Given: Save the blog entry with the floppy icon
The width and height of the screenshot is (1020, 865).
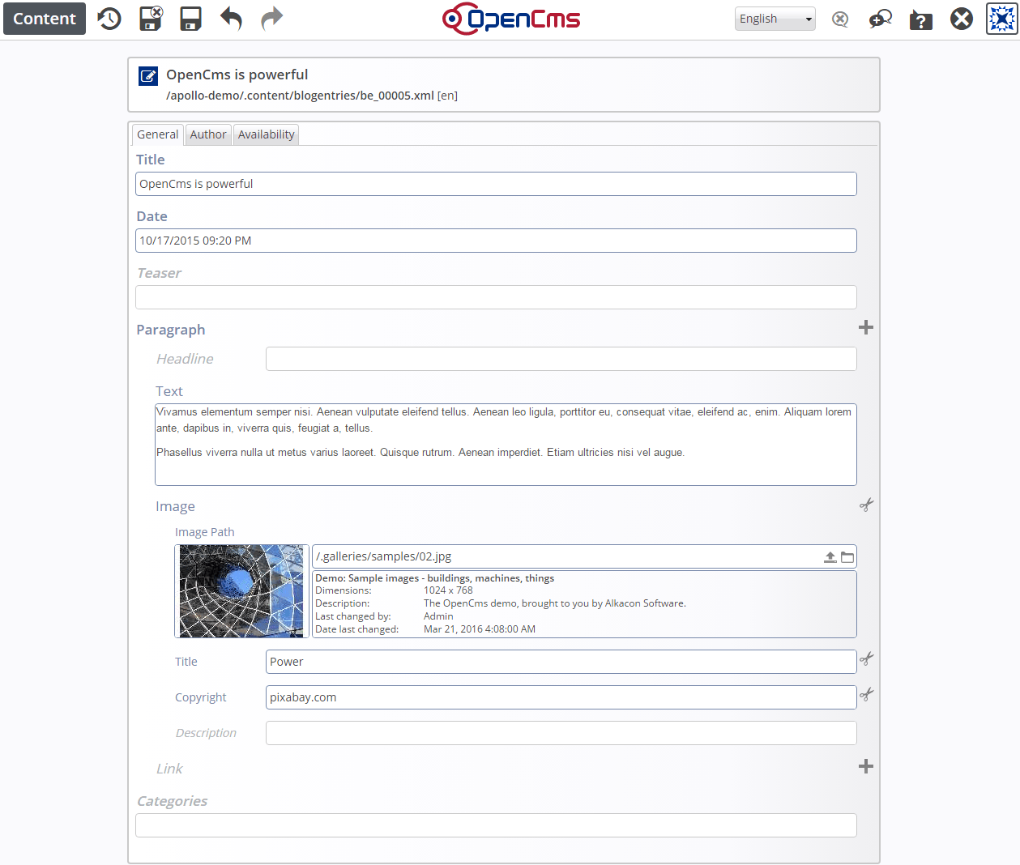Looking at the screenshot, I should click(x=190, y=18).
